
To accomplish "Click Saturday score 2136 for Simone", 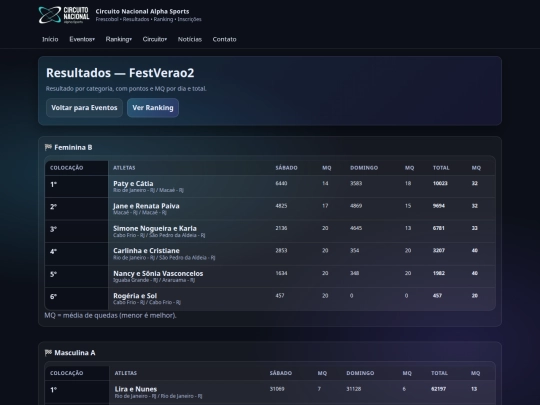I will (x=281, y=228).
